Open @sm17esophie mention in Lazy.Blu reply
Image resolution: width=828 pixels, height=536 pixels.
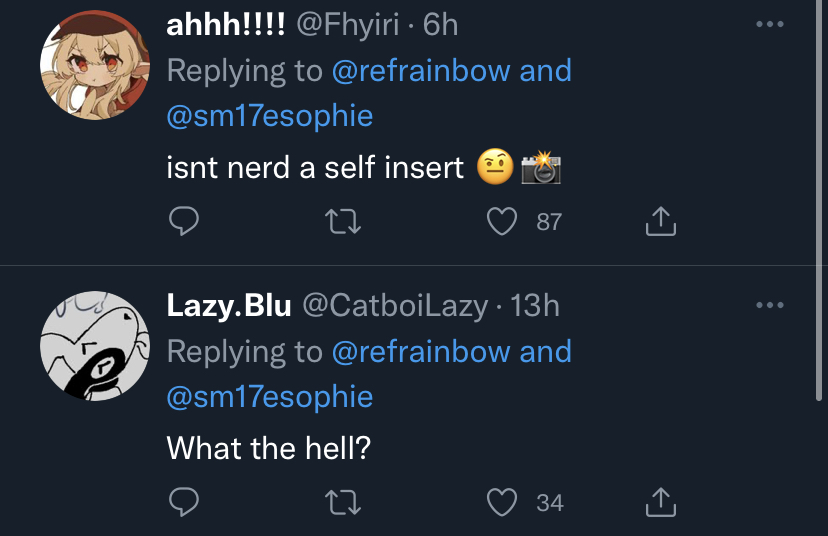point(270,397)
